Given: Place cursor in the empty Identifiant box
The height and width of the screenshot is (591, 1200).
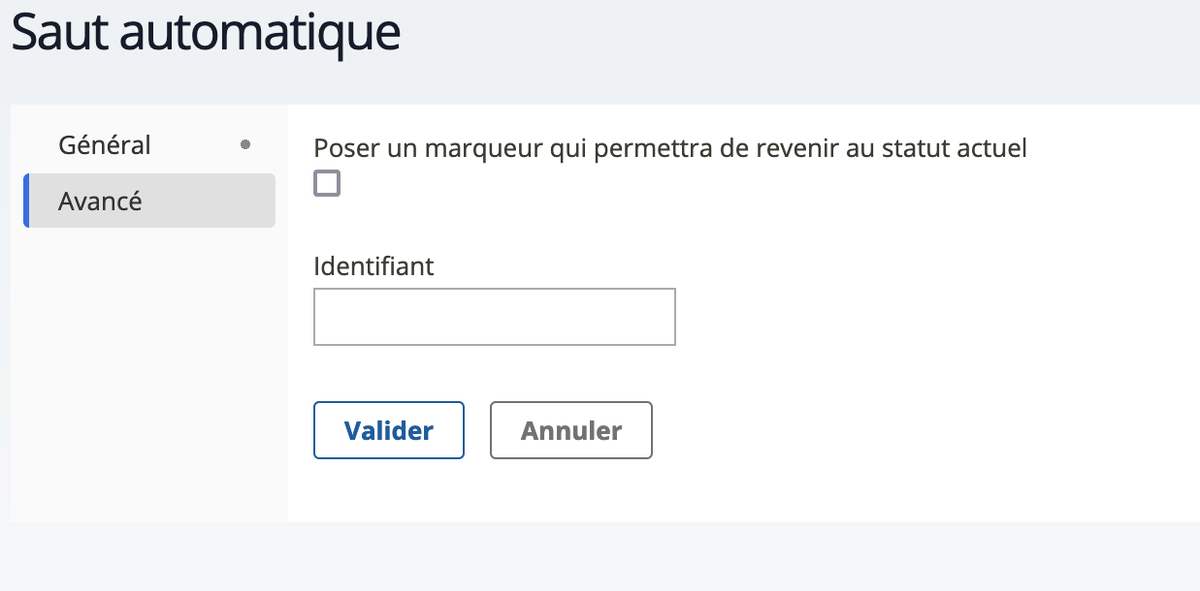Looking at the screenshot, I should point(494,317).
